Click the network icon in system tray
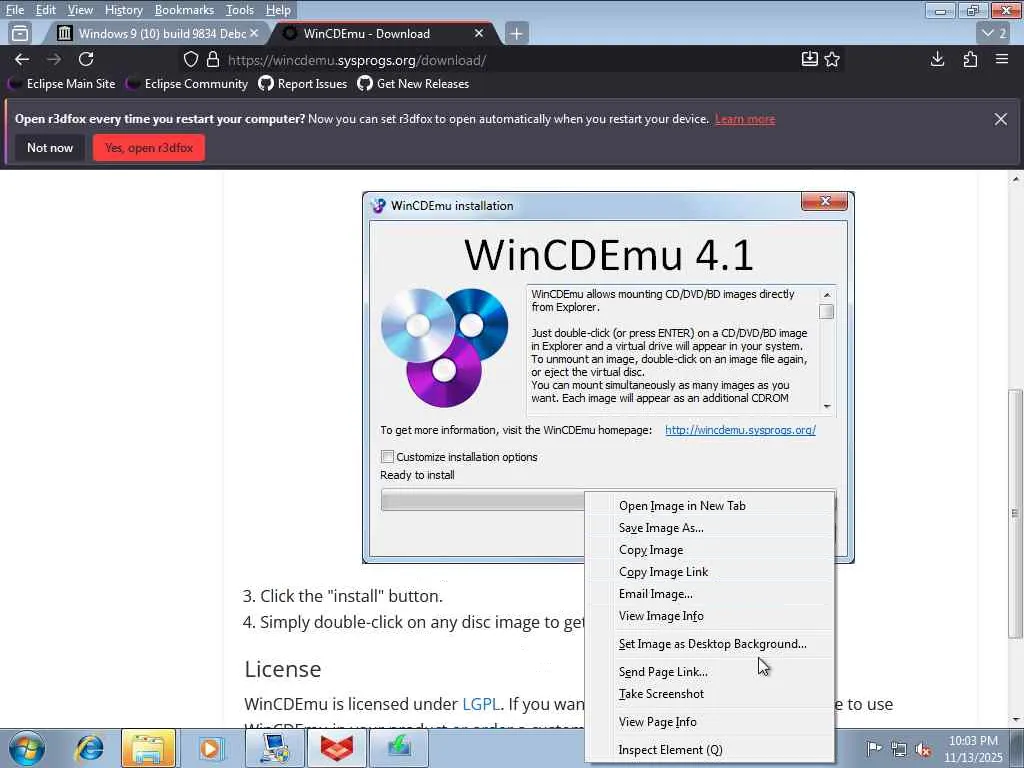This screenshot has height=768, width=1024. [x=899, y=749]
